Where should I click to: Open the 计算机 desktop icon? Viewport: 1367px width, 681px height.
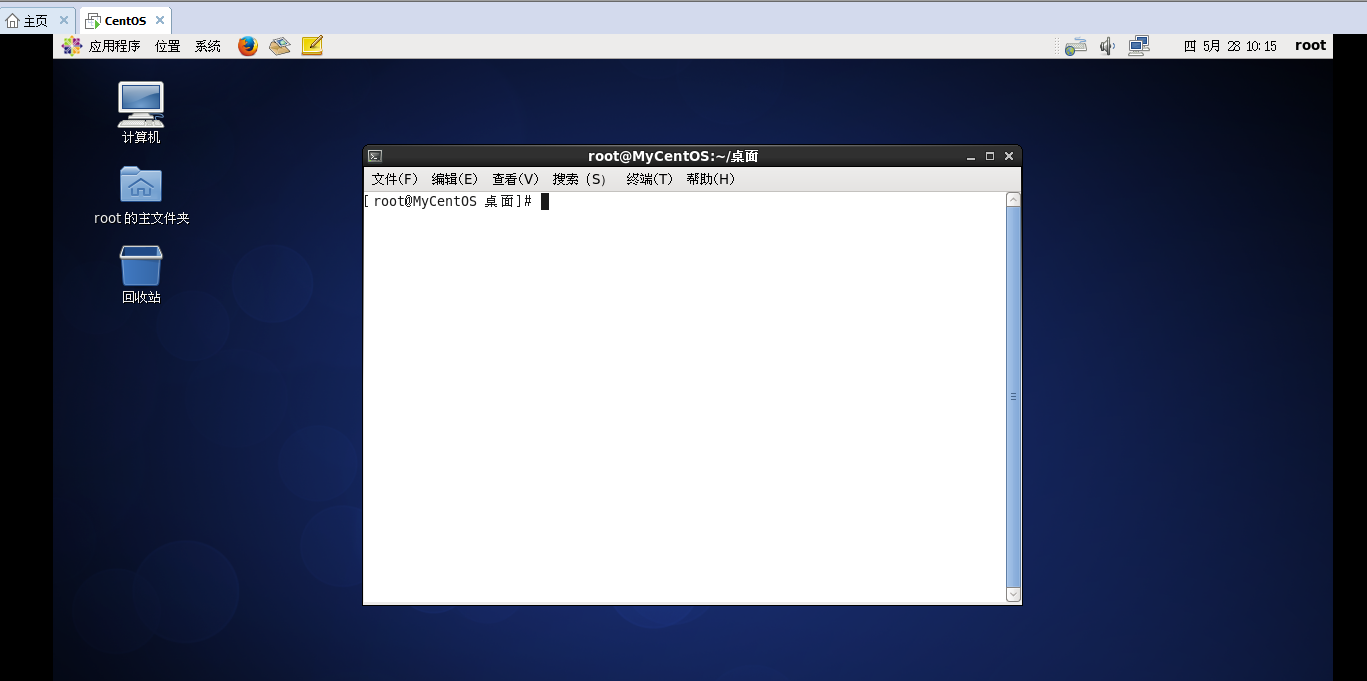(139, 103)
